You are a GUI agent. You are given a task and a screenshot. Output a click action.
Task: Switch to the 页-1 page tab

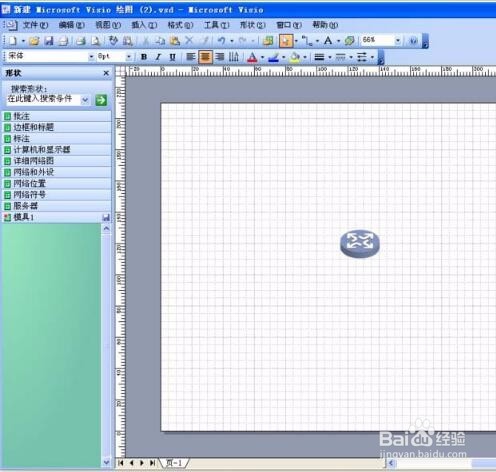(x=174, y=463)
